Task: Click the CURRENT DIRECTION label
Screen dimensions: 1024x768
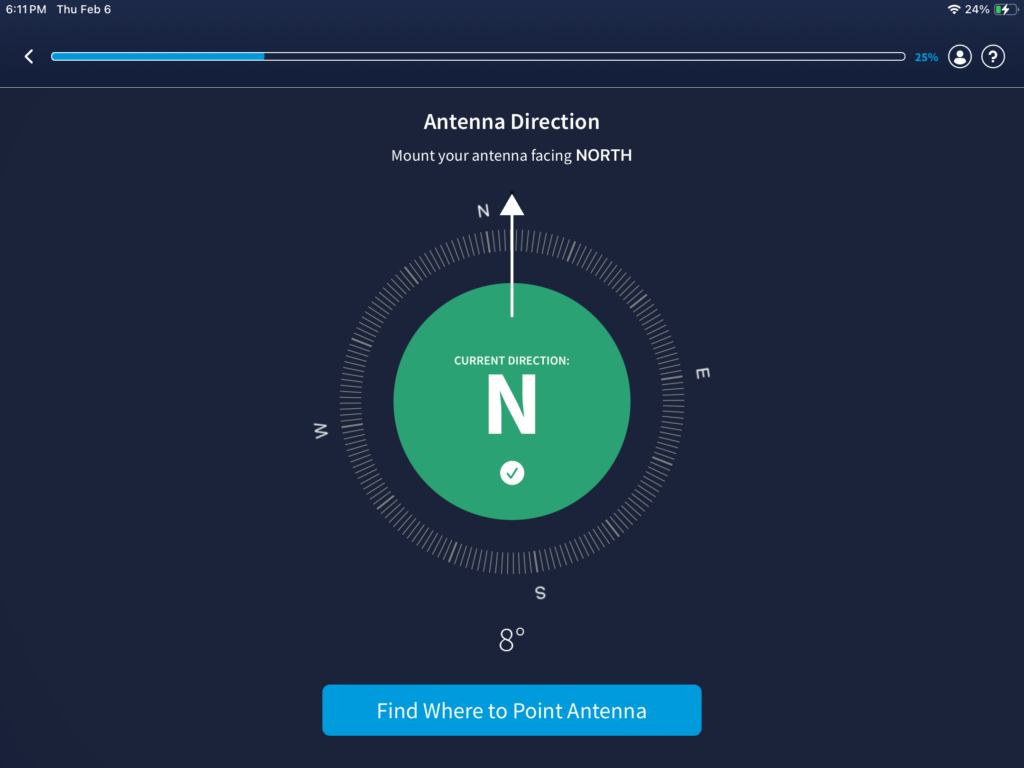Action: [512, 361]
